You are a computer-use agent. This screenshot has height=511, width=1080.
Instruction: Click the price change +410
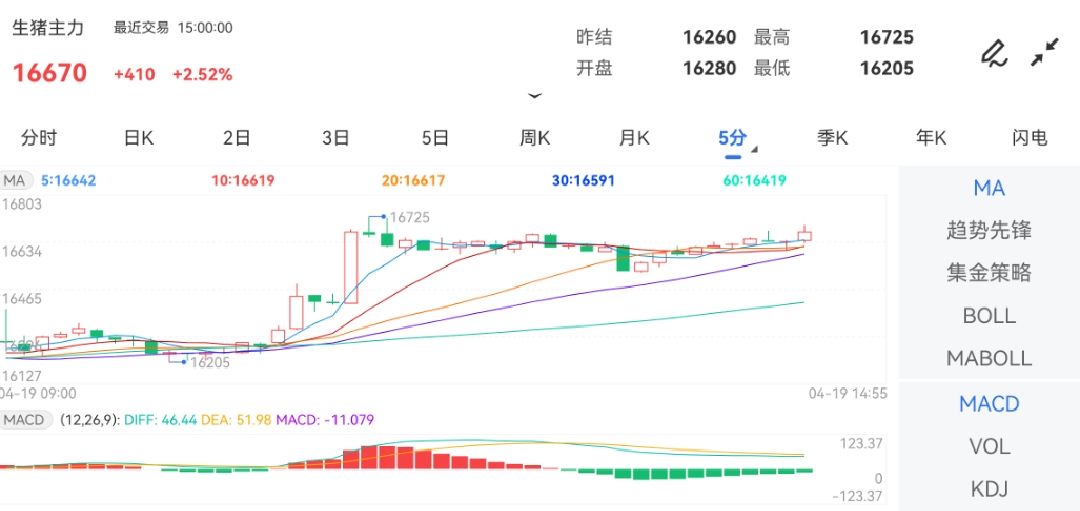tap(134, 74)
